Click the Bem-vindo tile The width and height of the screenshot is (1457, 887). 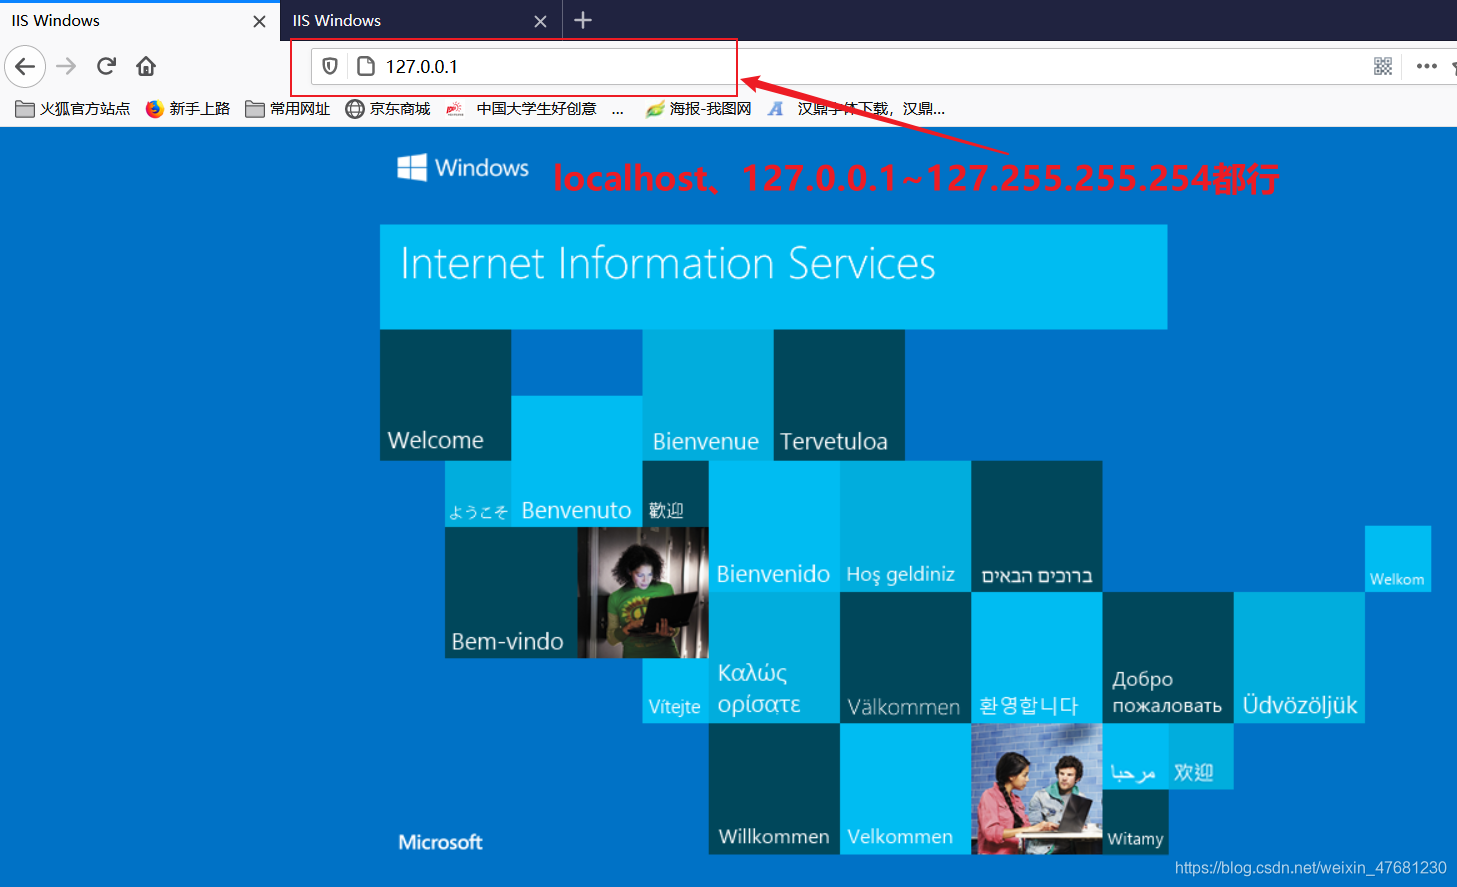pyautogui.click(x=511, y=592)
